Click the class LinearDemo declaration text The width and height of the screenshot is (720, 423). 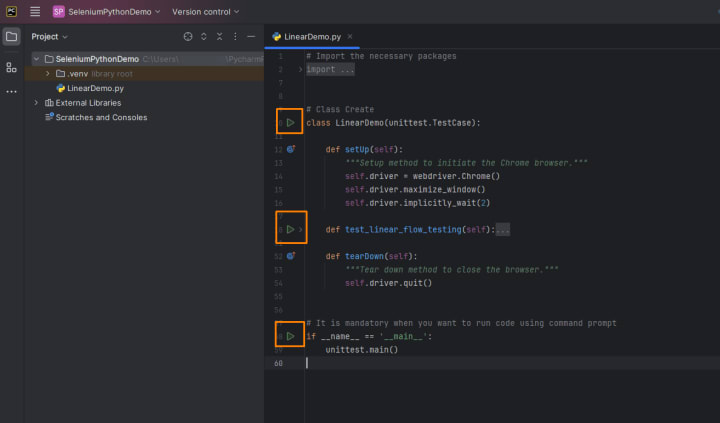(393, 123)
